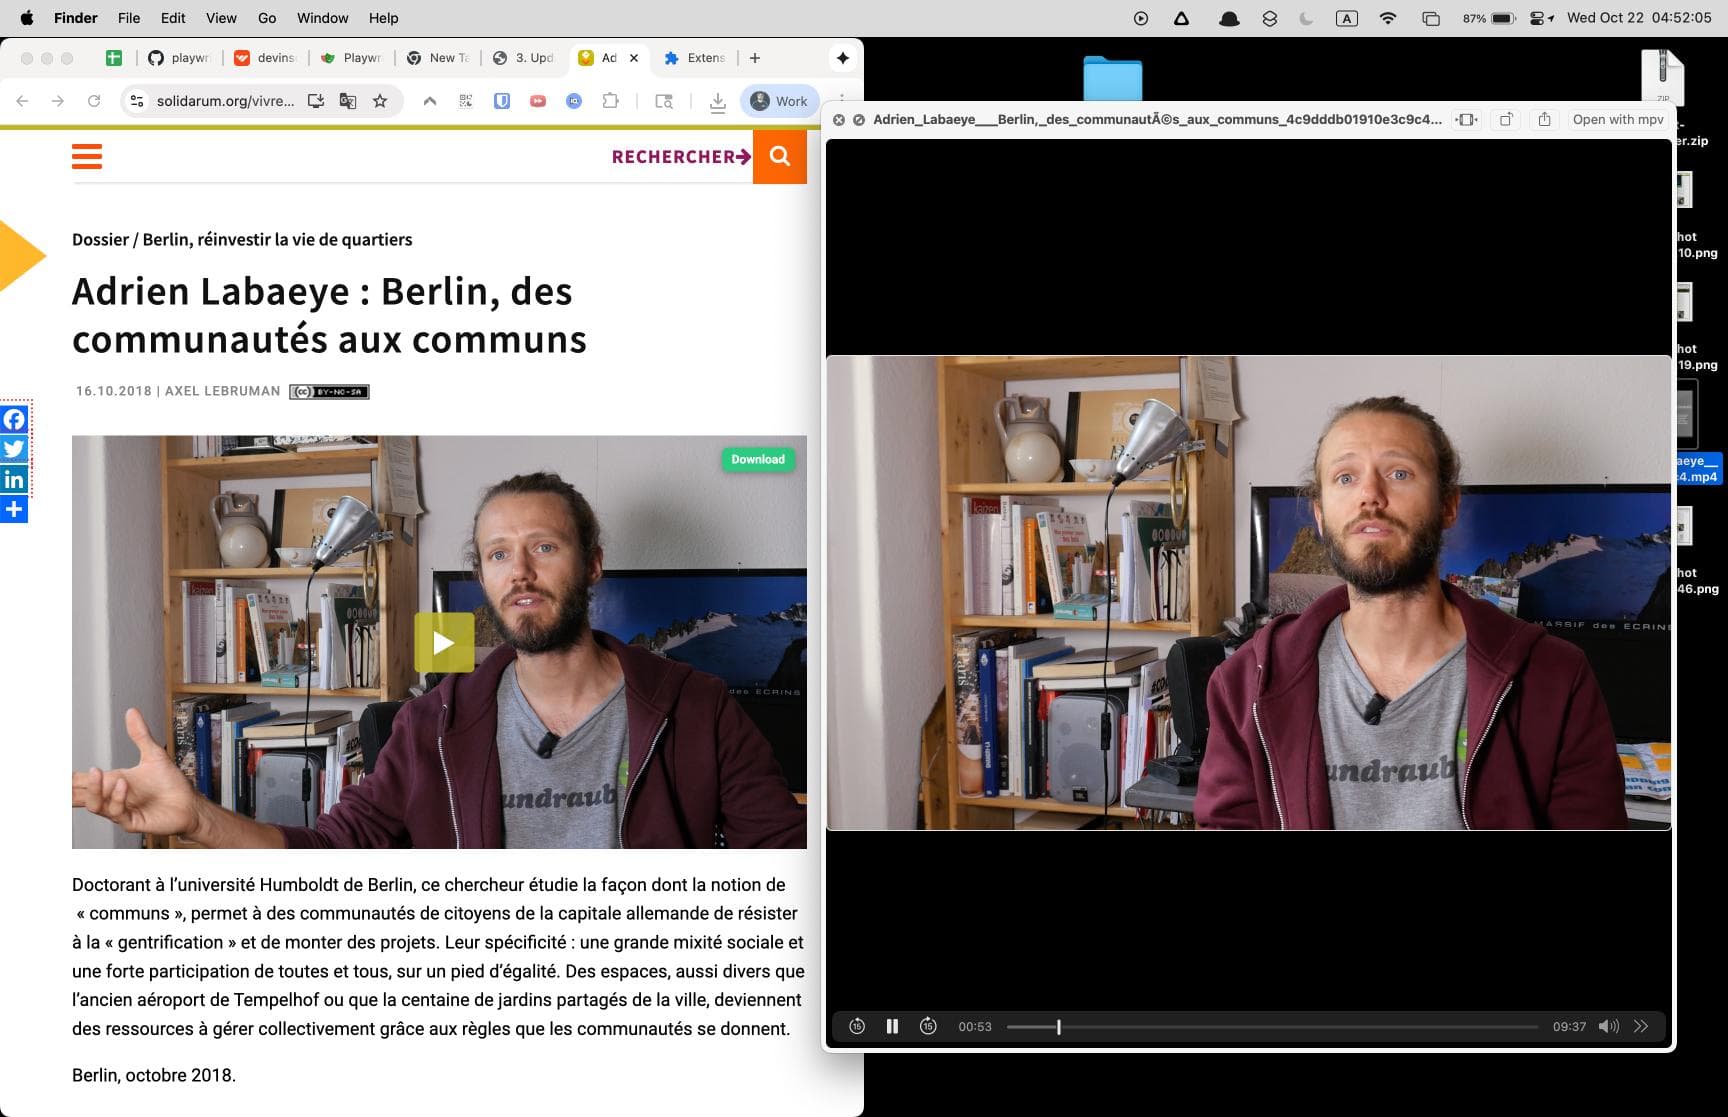Viewport: 1728px width, 1117px height.
Task: Click the Google Translate page icon
Action: pyautogui.click(x=345, y=101)
